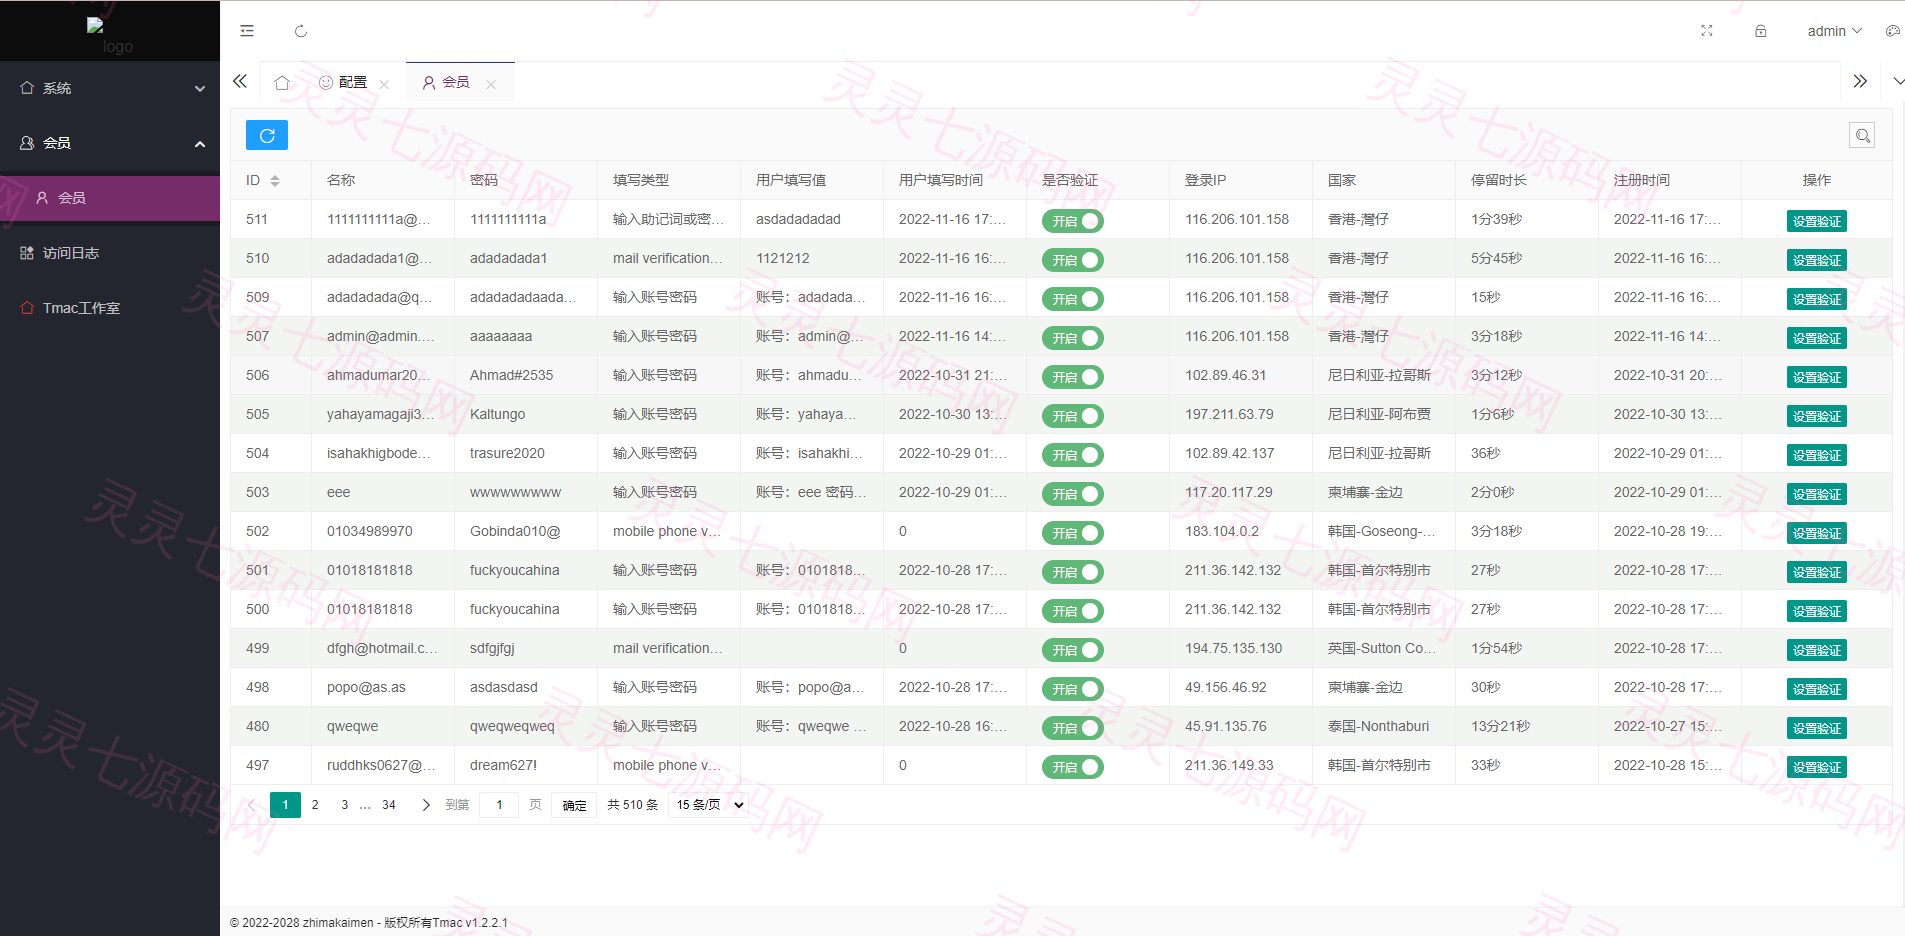This screenshot has height=936, width=1905.
Task: Click the 确定 page jump button
Action: 574,805
